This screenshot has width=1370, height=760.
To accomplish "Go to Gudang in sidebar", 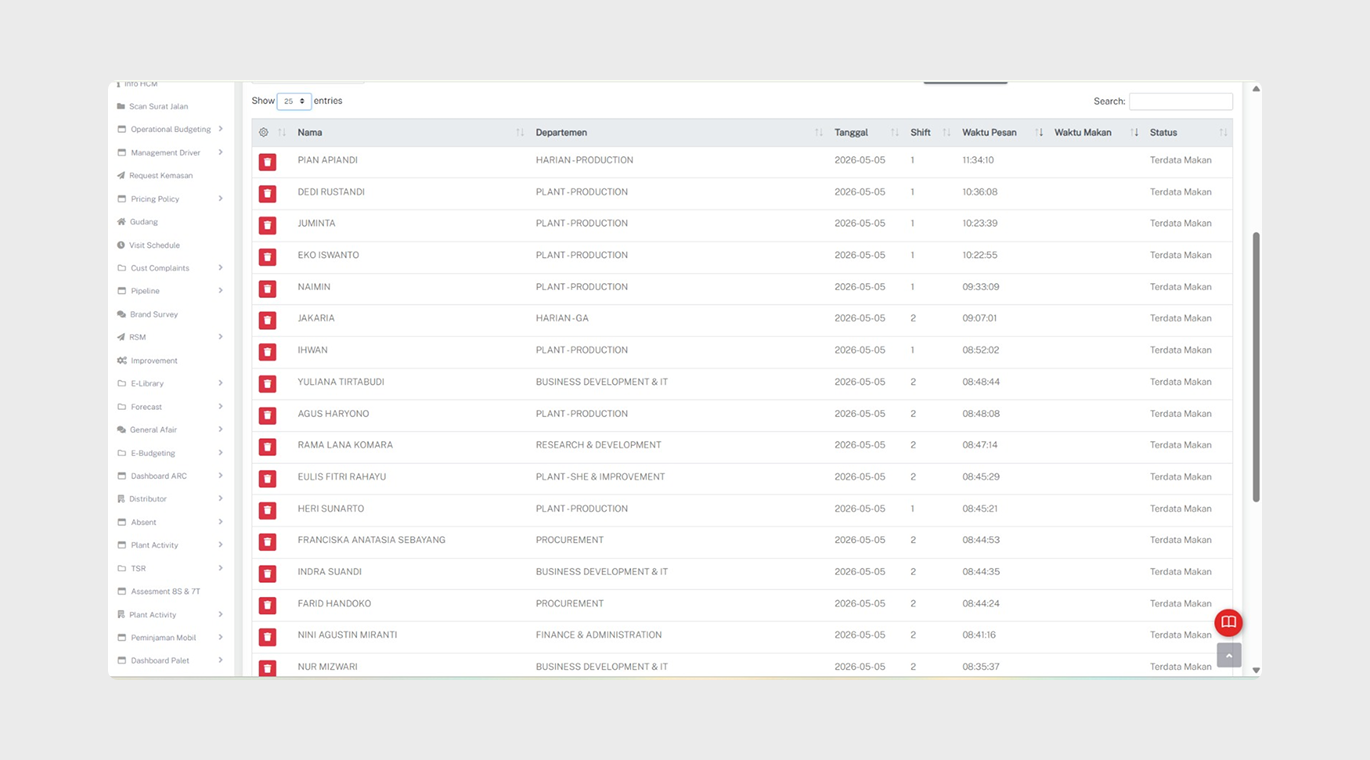I will [x=143, y=222].
